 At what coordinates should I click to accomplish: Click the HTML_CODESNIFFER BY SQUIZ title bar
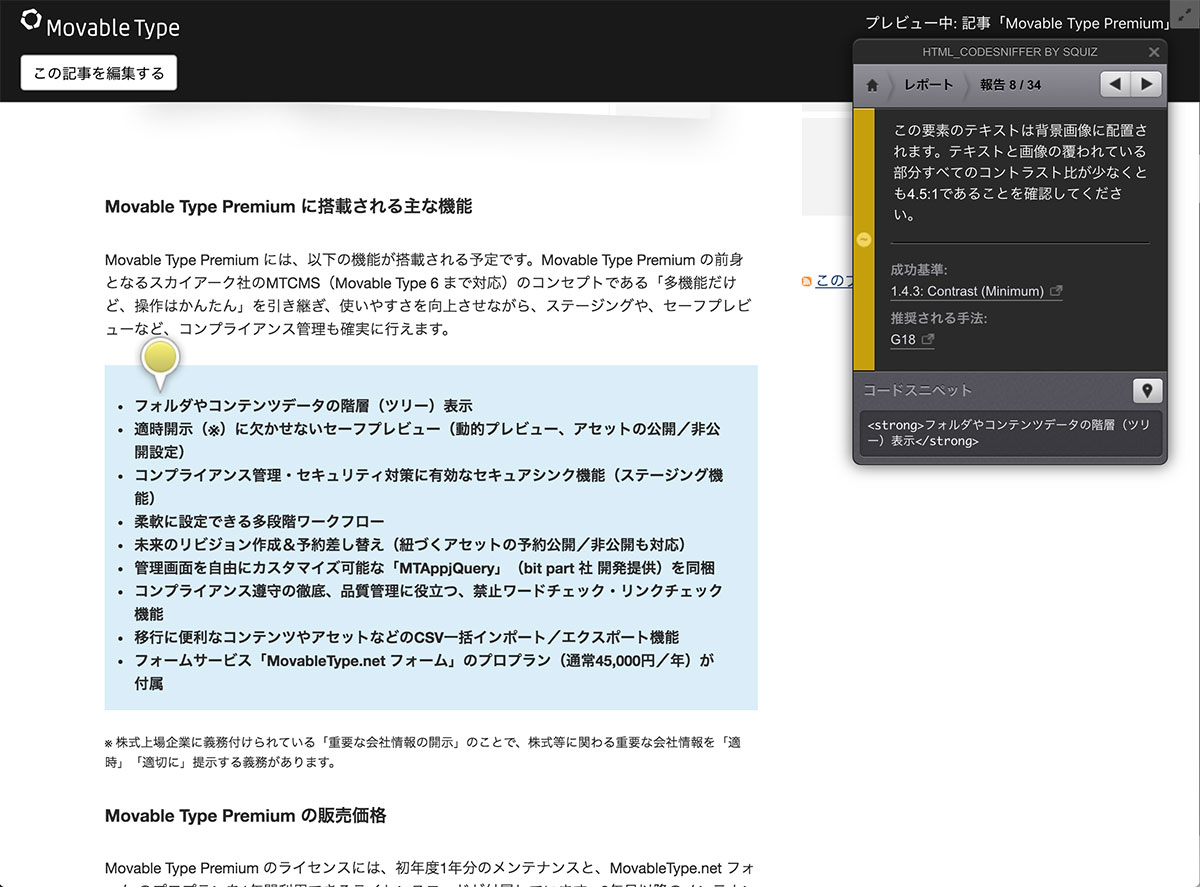tap(1010, 52)
